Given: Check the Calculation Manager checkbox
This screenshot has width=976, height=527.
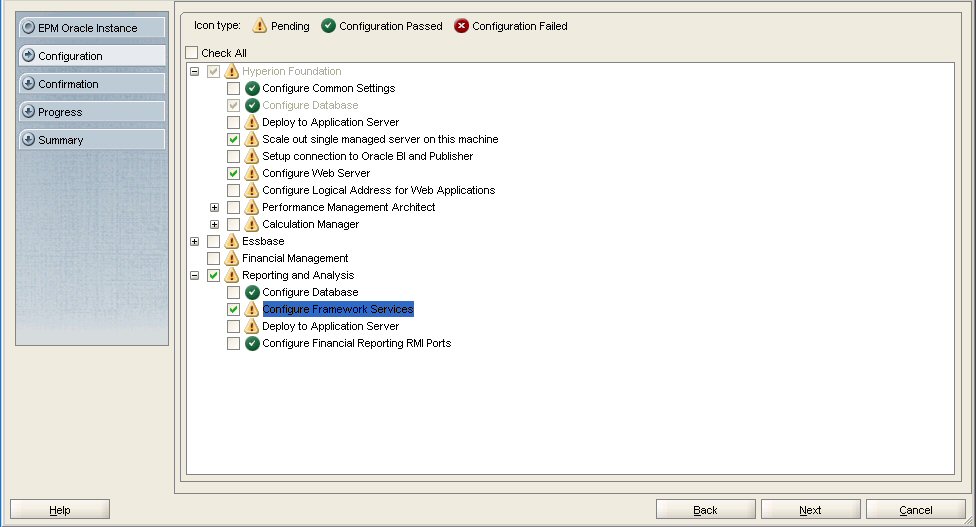Looking at the screenshot, I should coord(233,224).
